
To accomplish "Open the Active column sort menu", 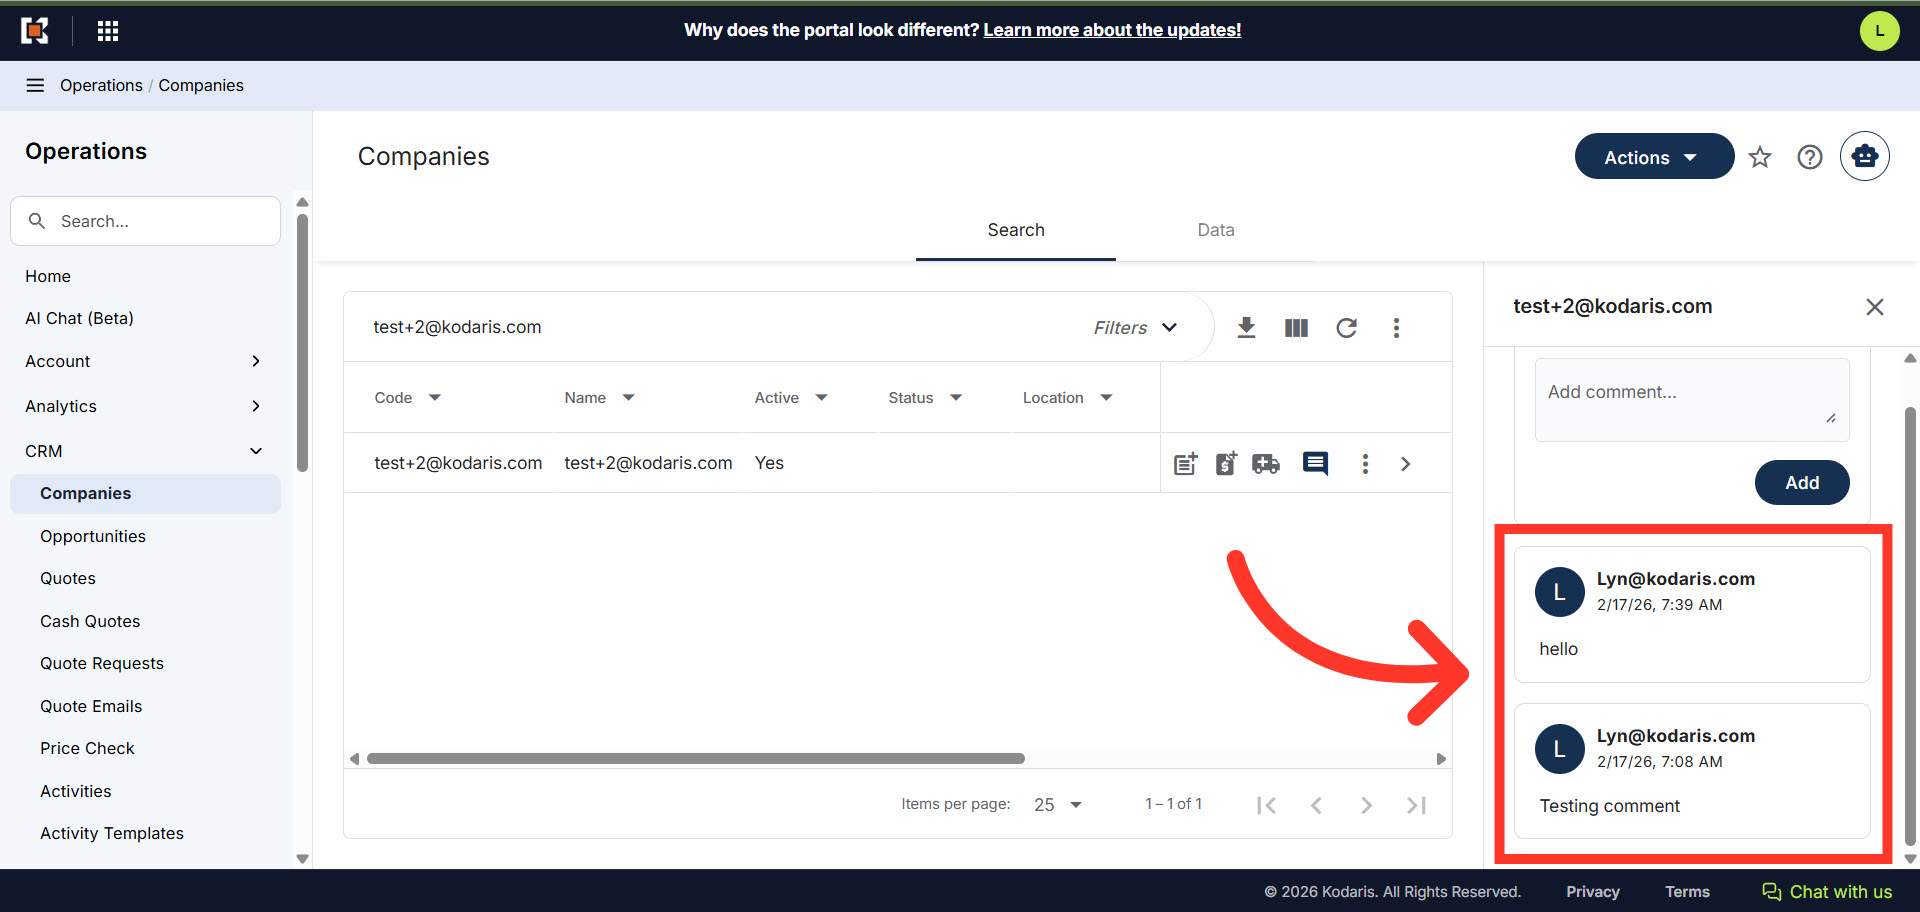I will coord(821,397).
